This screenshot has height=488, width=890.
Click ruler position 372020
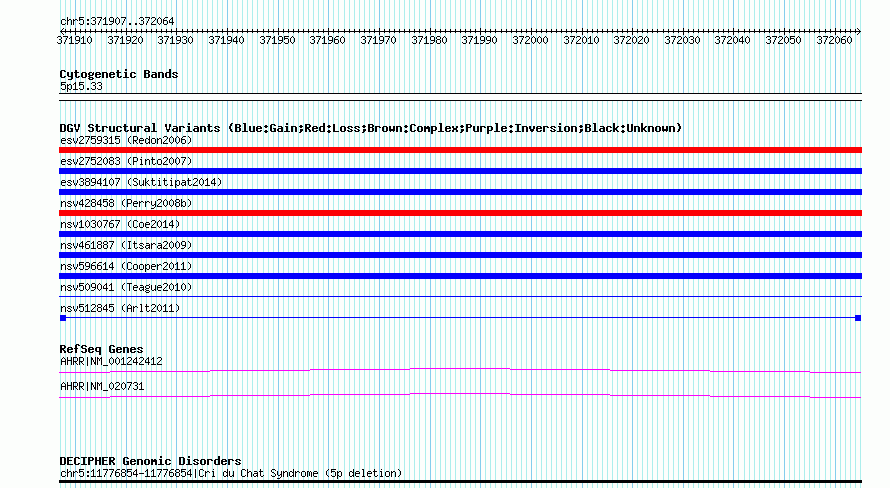click(632, 40)
